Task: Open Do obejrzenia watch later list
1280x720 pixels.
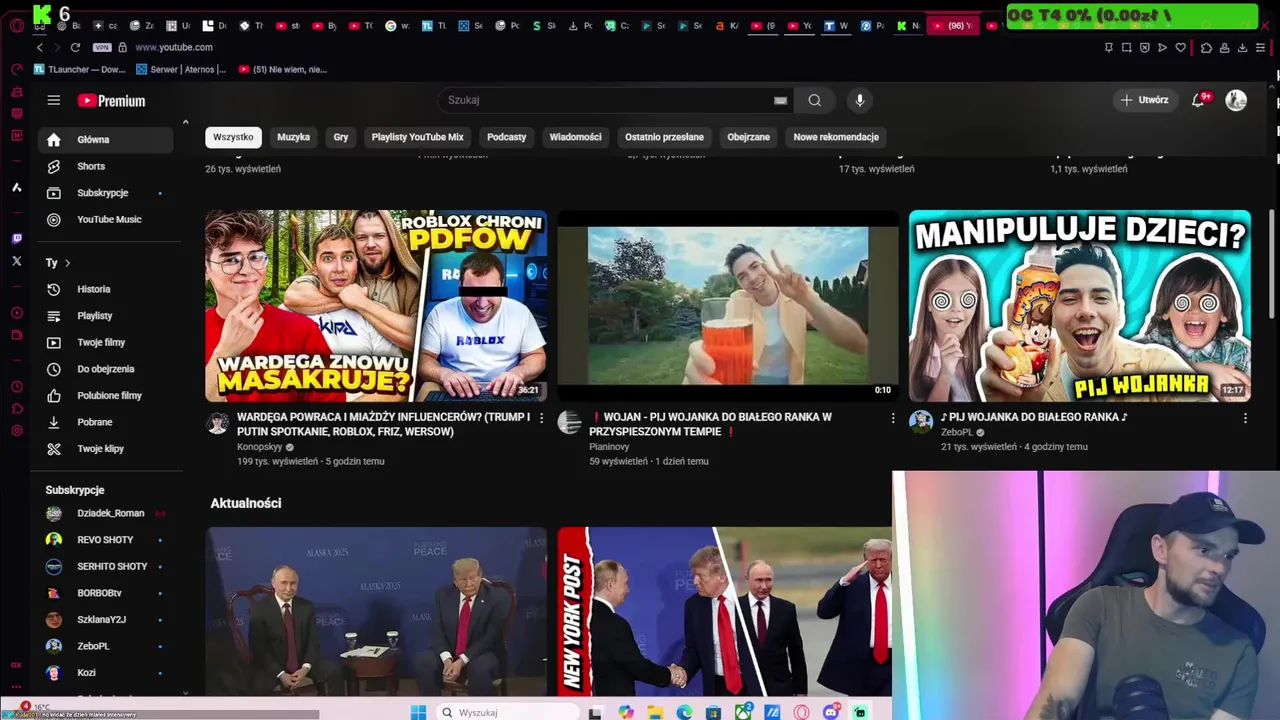Action: [105, 369]
